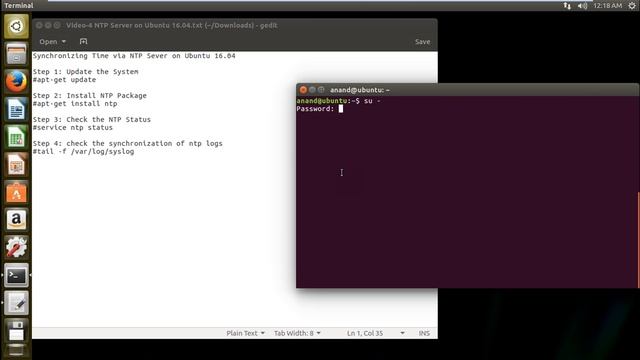The width and height of the screenshot is (640, 360).
Task: Open network connection indicator in top panel
Action: coord(567,6)
